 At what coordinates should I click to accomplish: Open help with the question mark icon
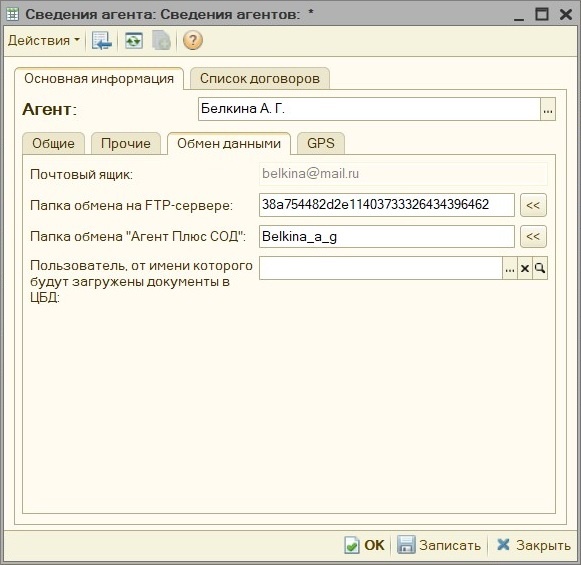click(193, 40)
